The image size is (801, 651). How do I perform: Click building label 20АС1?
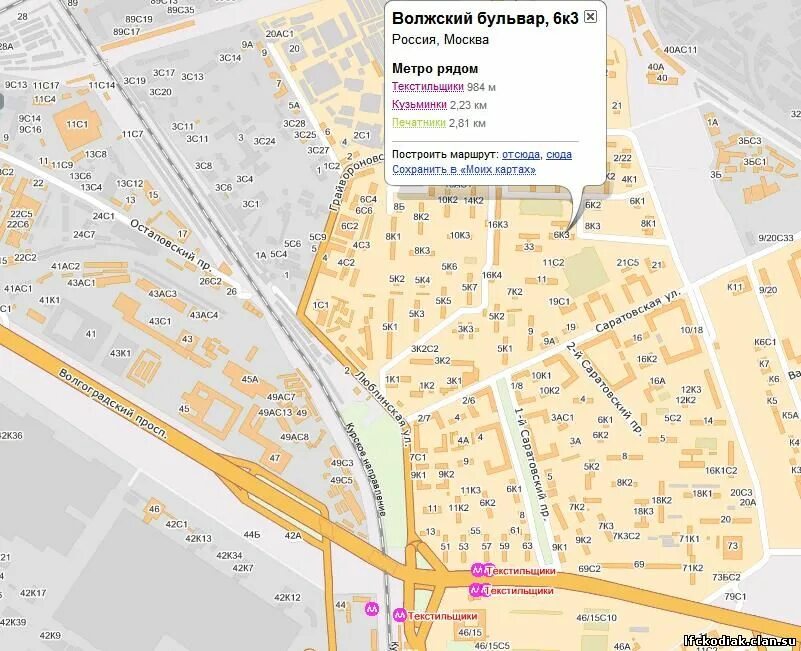[280, 33]
